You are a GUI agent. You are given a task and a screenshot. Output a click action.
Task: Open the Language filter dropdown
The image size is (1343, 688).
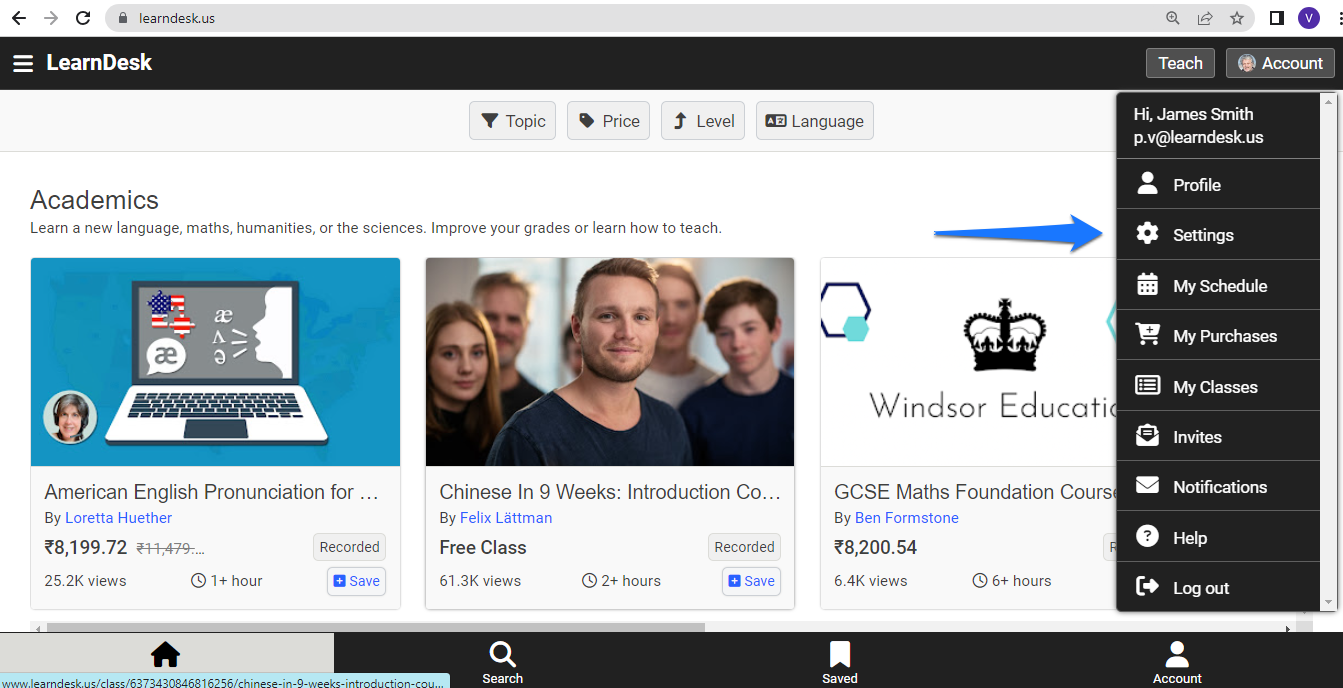tap(815, 121)
